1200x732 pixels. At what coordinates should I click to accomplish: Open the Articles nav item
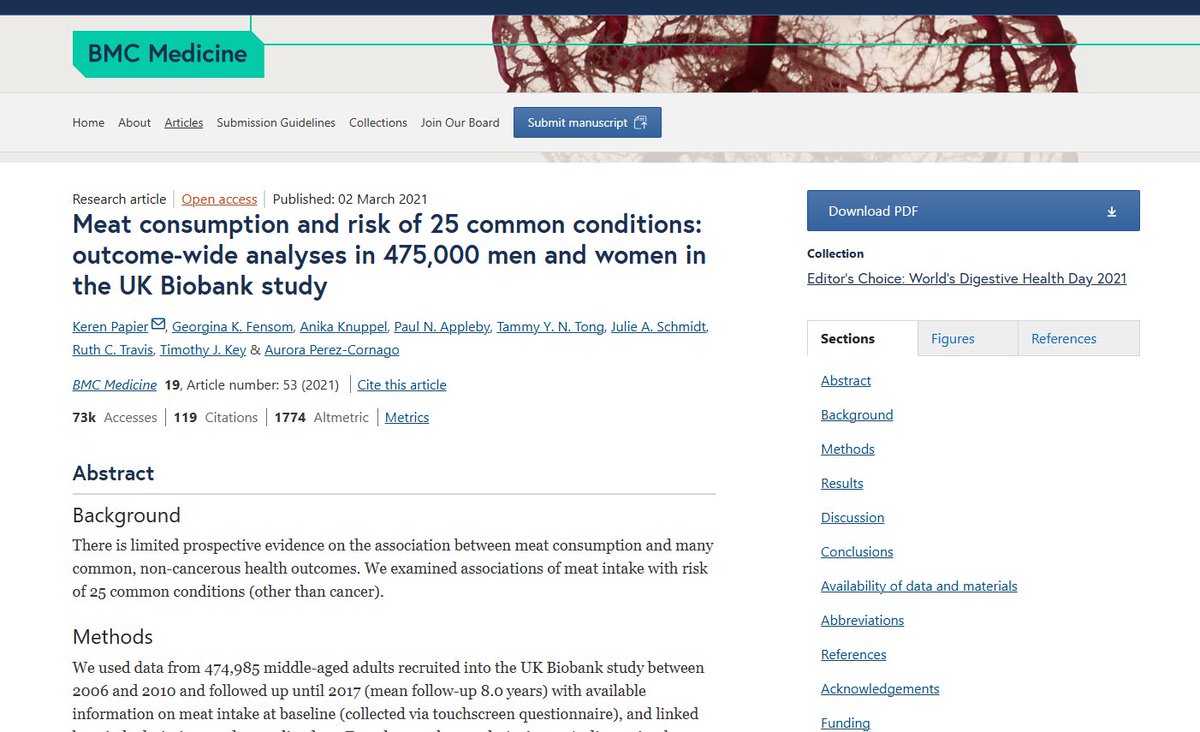pyautogui.click(x=184, y=123)
